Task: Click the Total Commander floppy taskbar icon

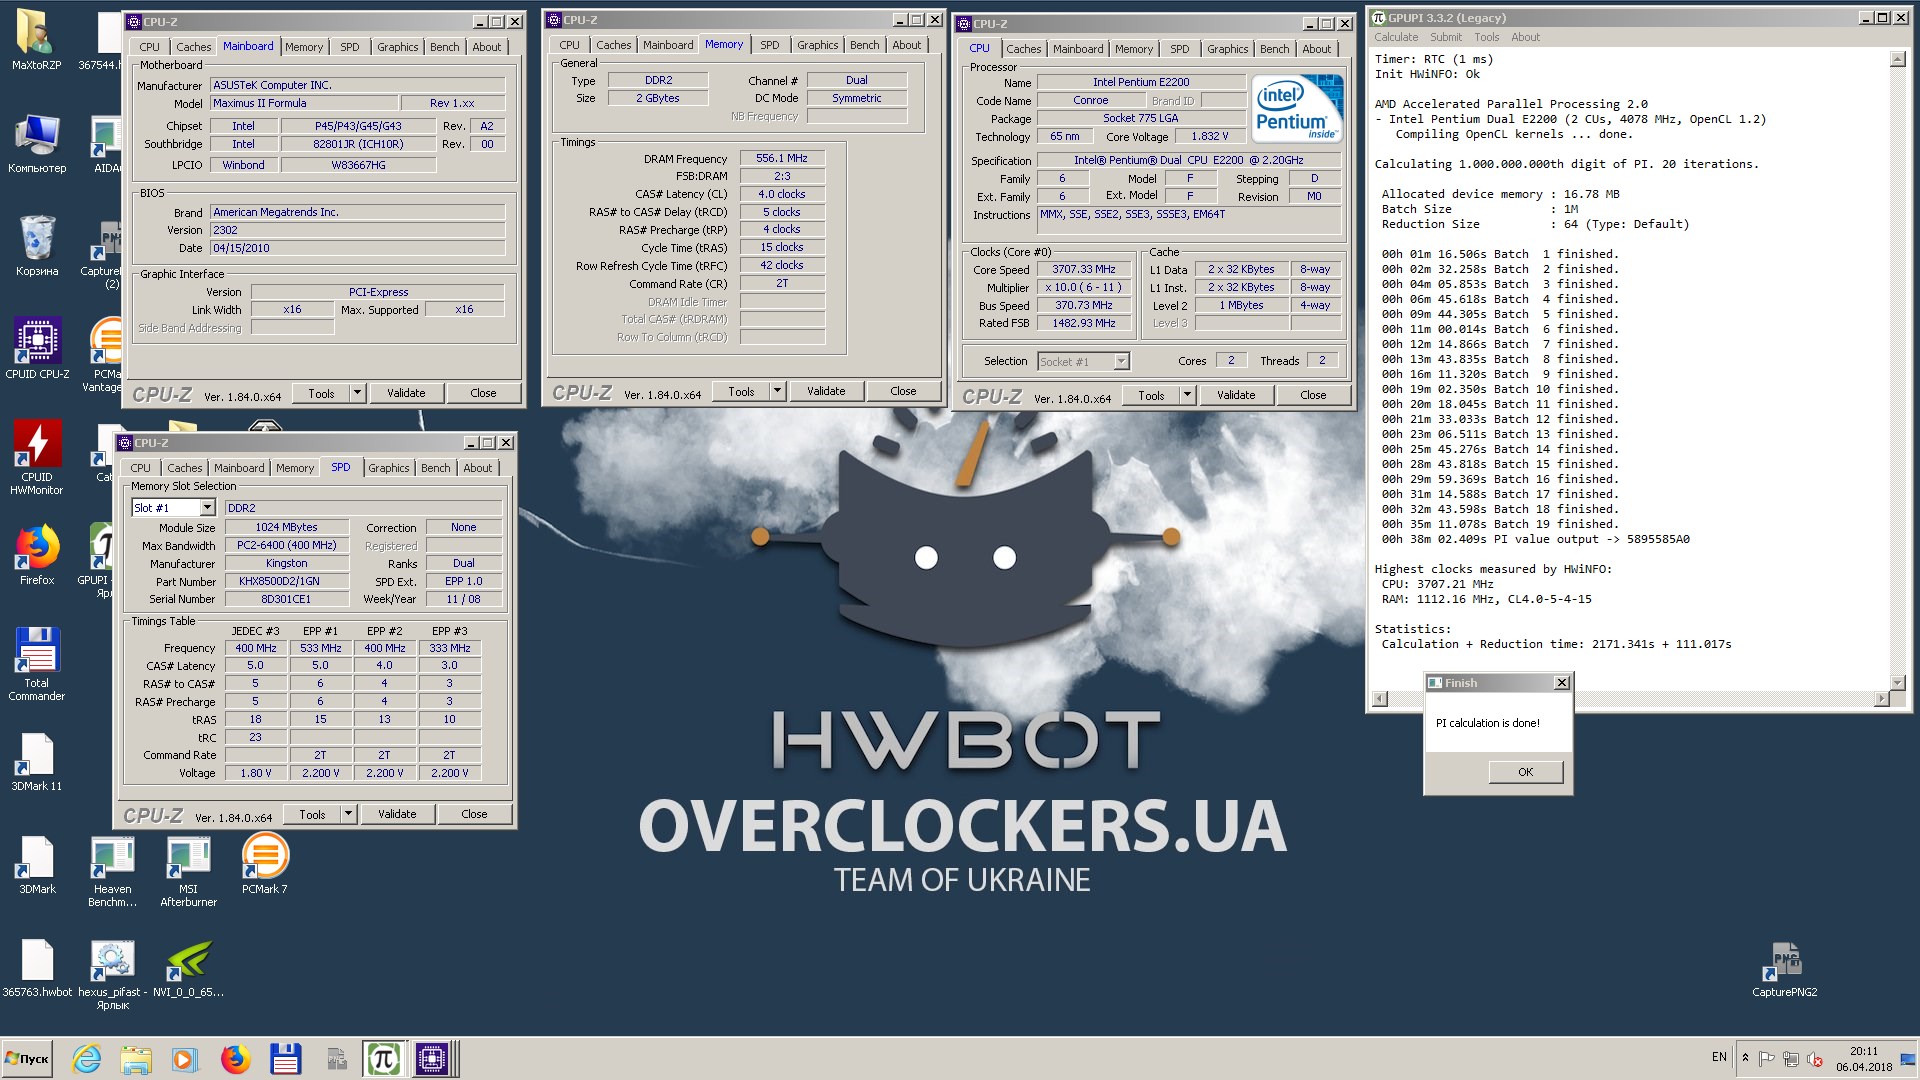Action: pos(285,1058)
